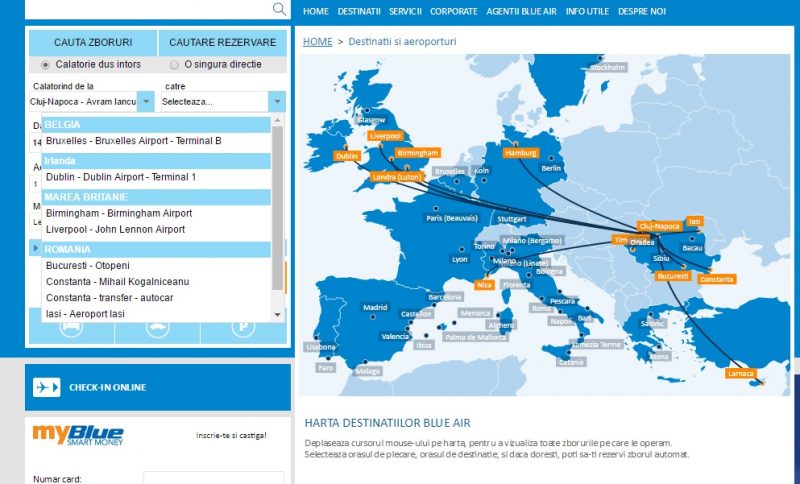The height and width of the screenshot is (484, 800).
Task: Open the DESTINATII menu
Action: 359,11
